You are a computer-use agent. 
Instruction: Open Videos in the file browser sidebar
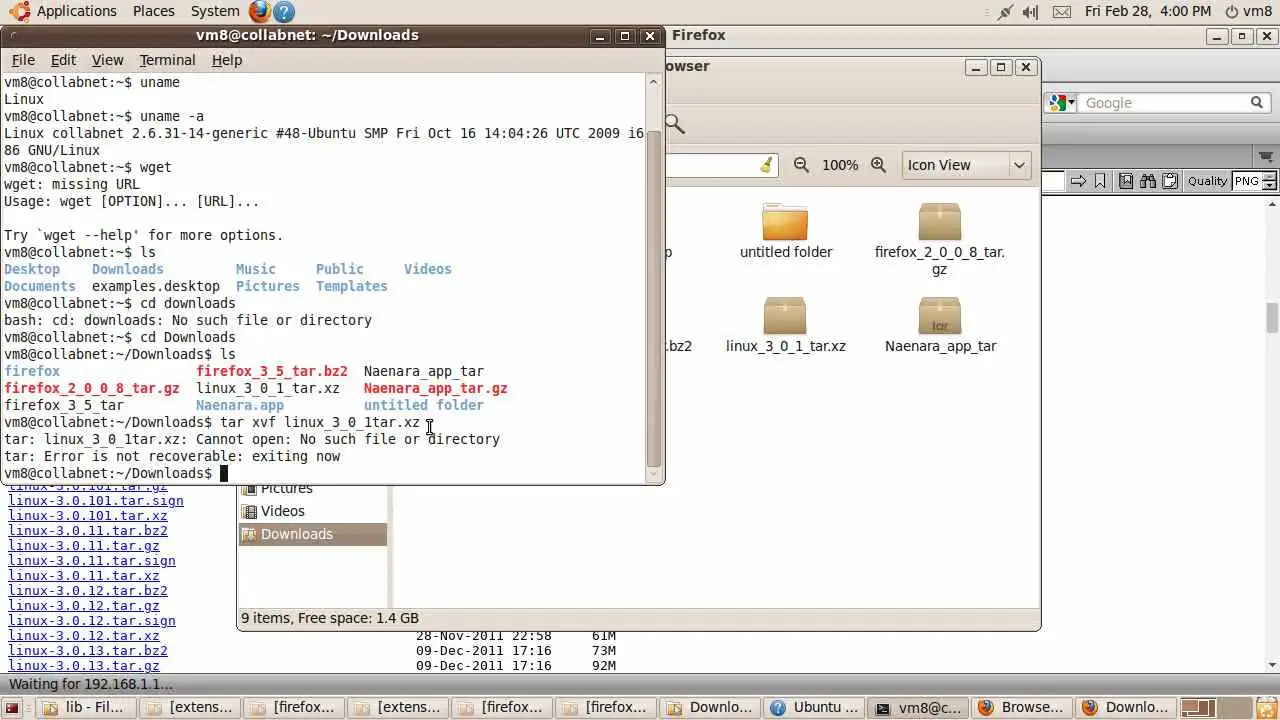(x=282, y=511)
